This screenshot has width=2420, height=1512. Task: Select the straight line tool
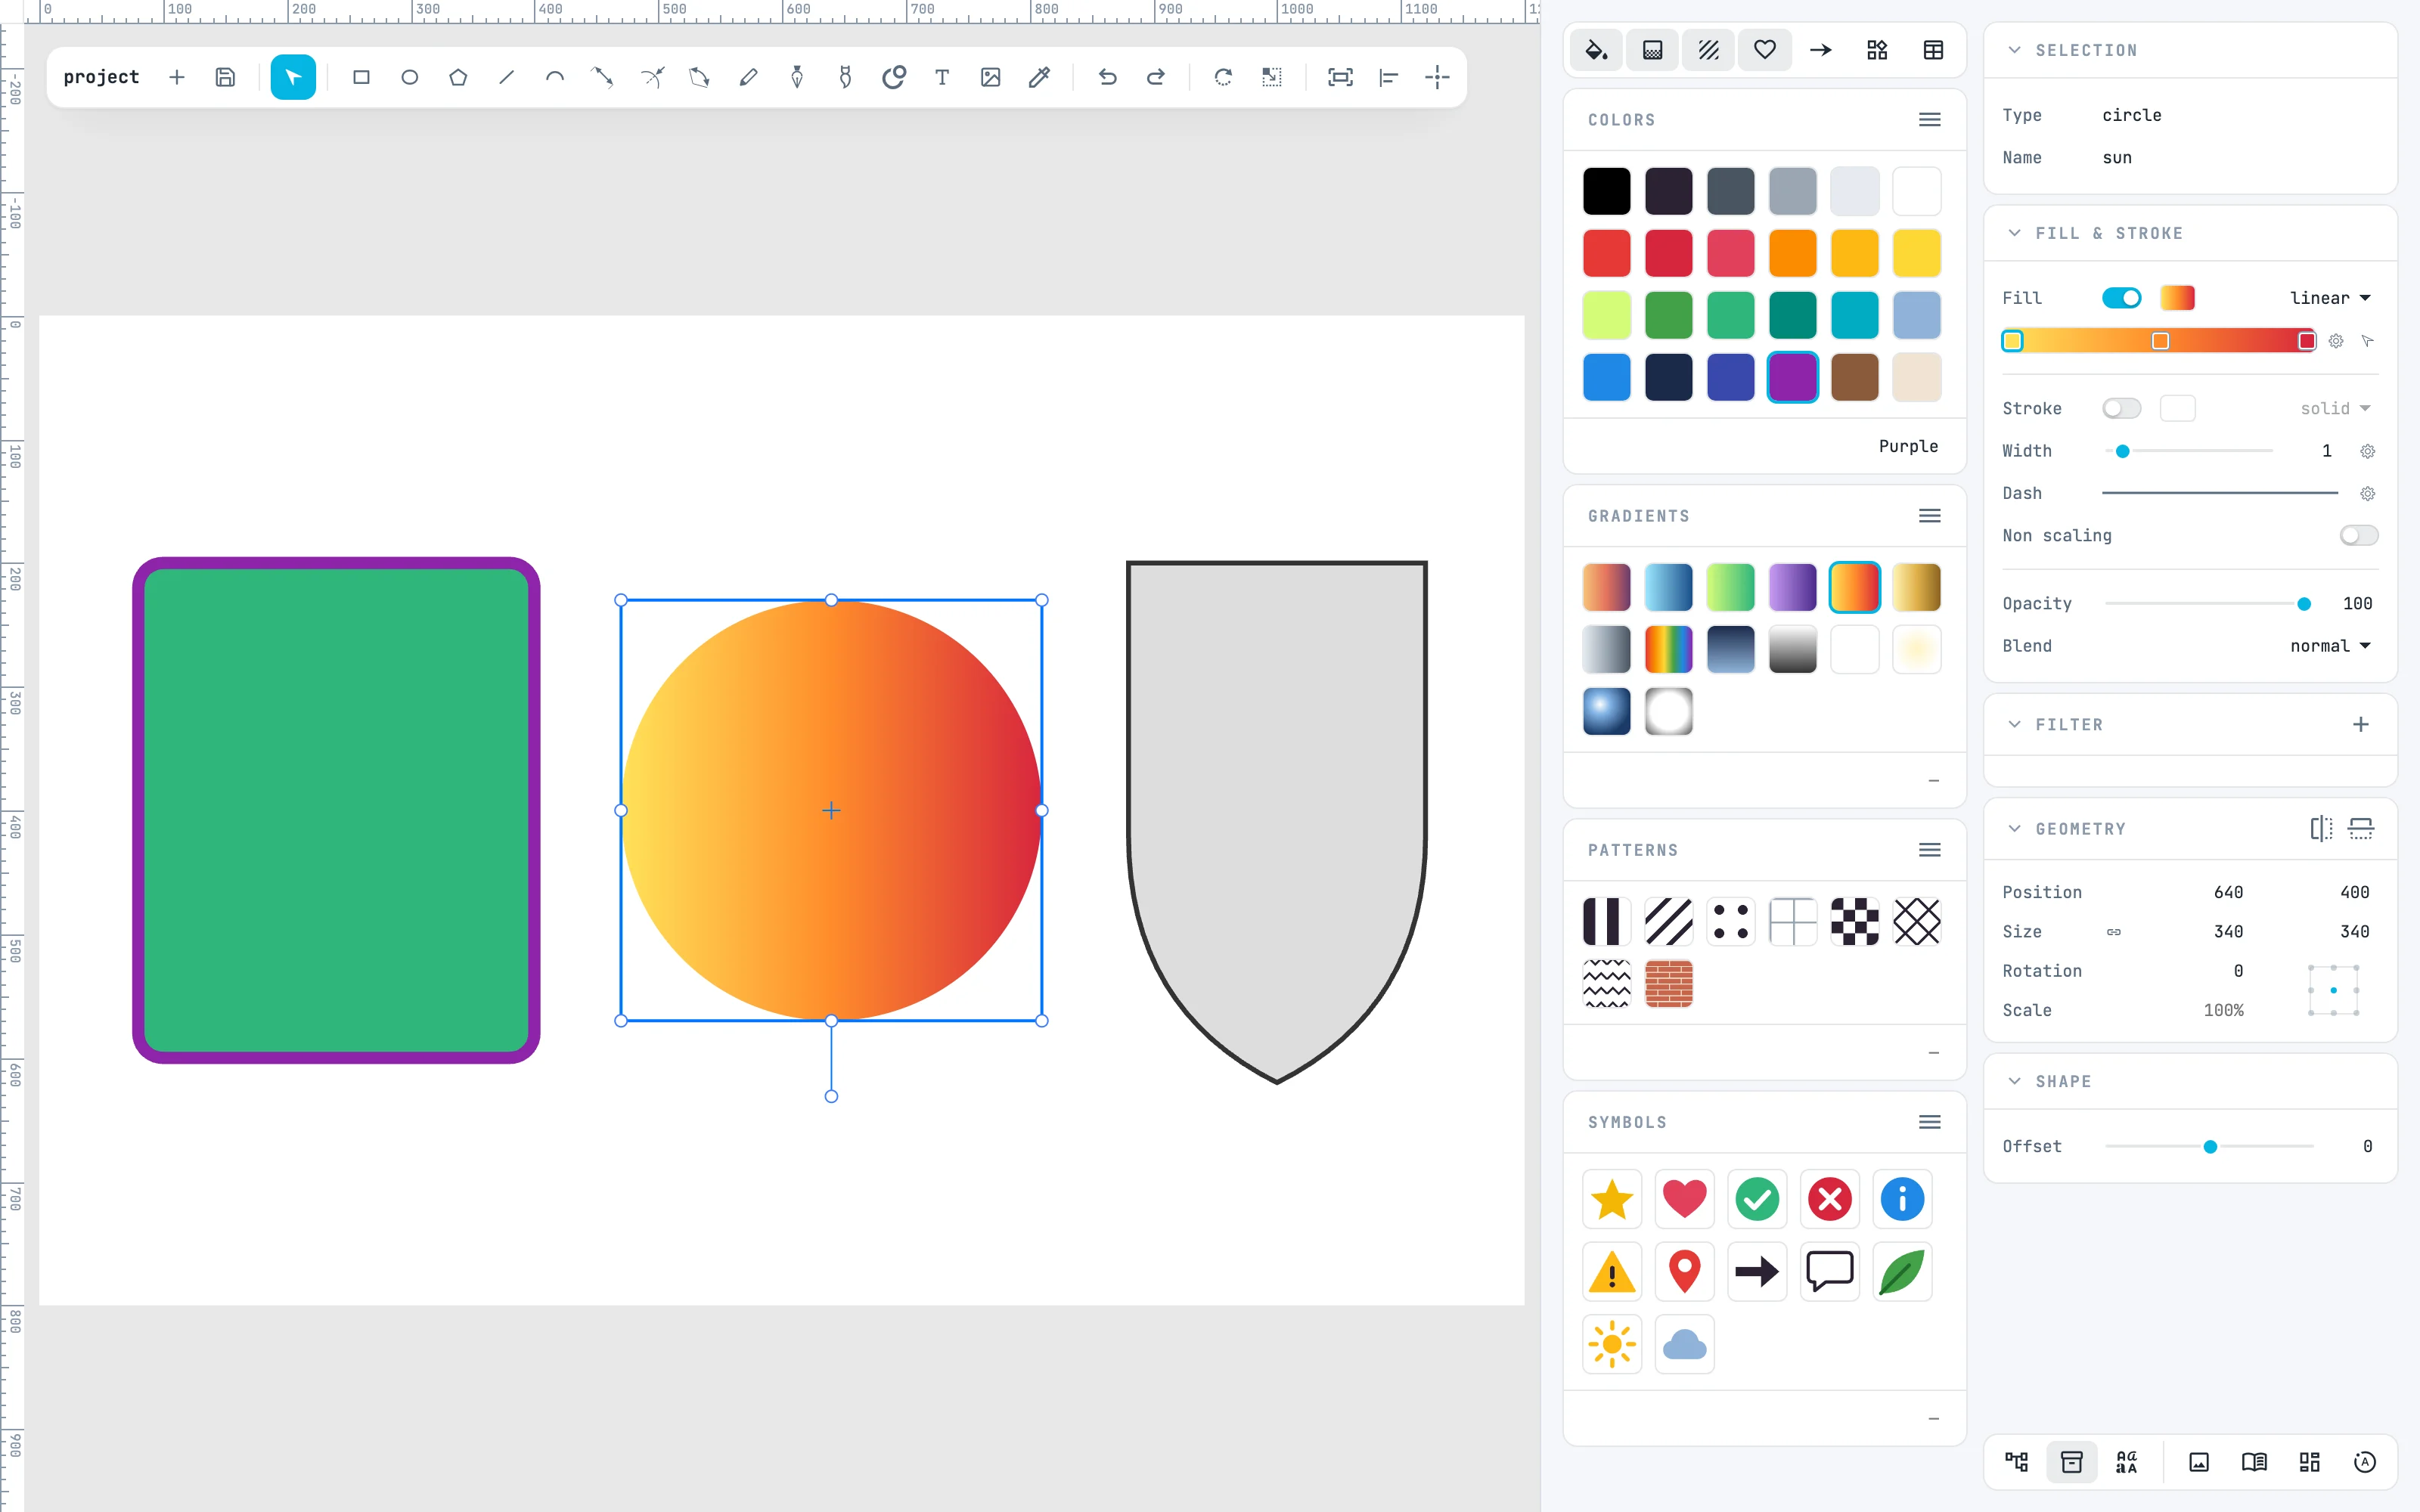[x=506, y=77]
